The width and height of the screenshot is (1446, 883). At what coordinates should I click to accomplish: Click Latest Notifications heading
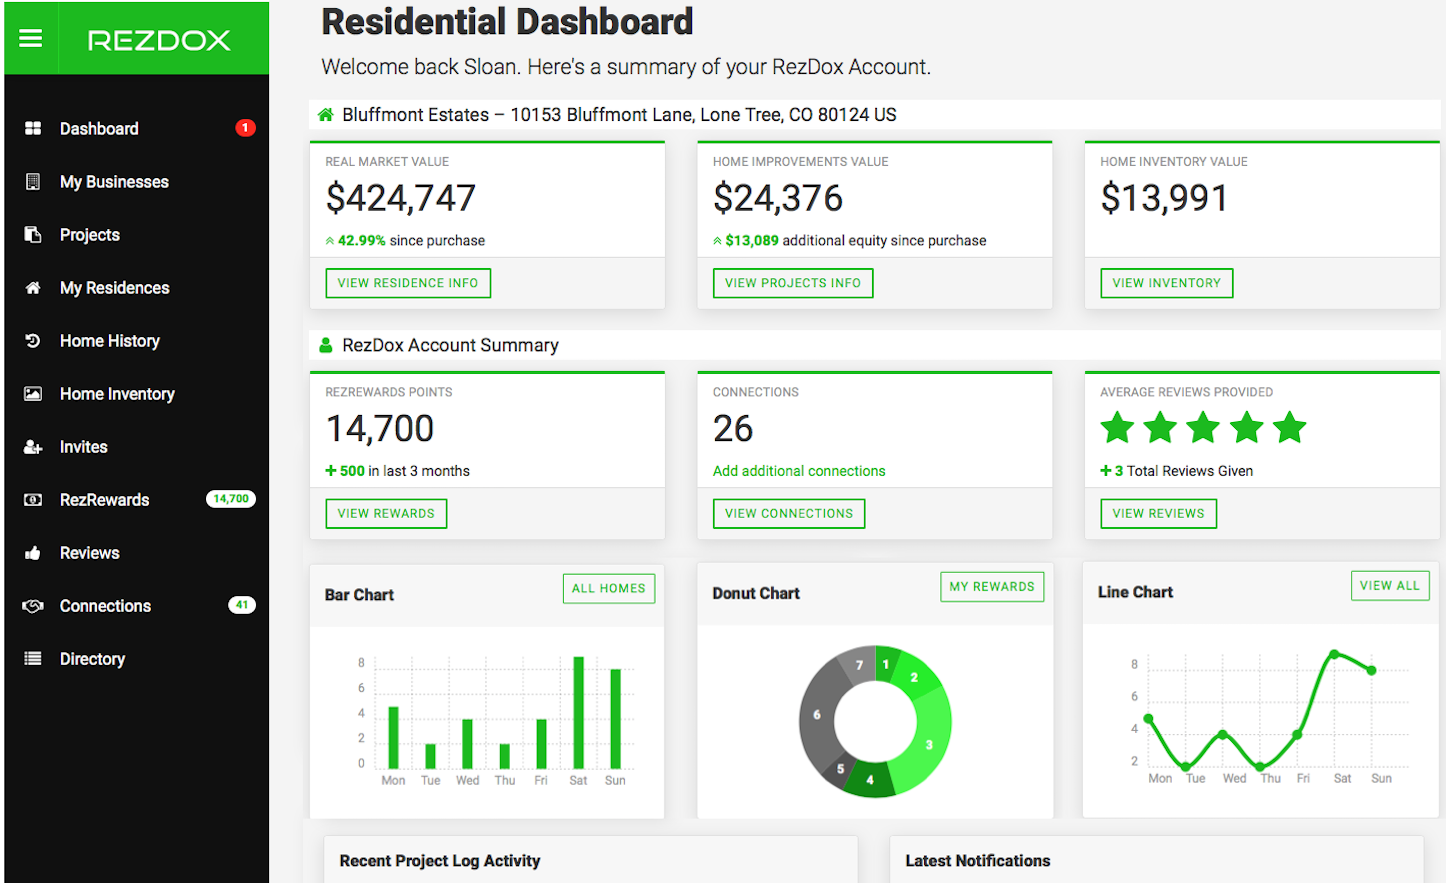[978, 861]
